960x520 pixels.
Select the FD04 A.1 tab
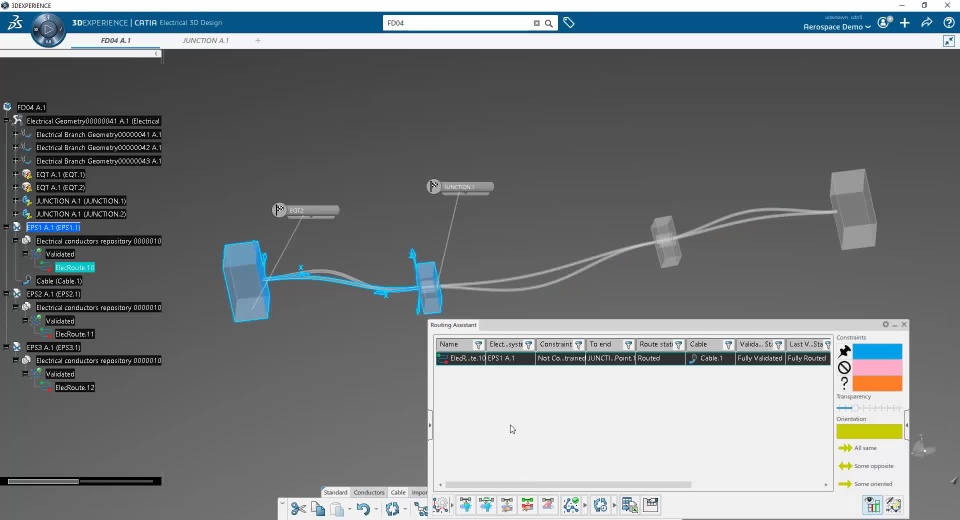pos(116,40)
